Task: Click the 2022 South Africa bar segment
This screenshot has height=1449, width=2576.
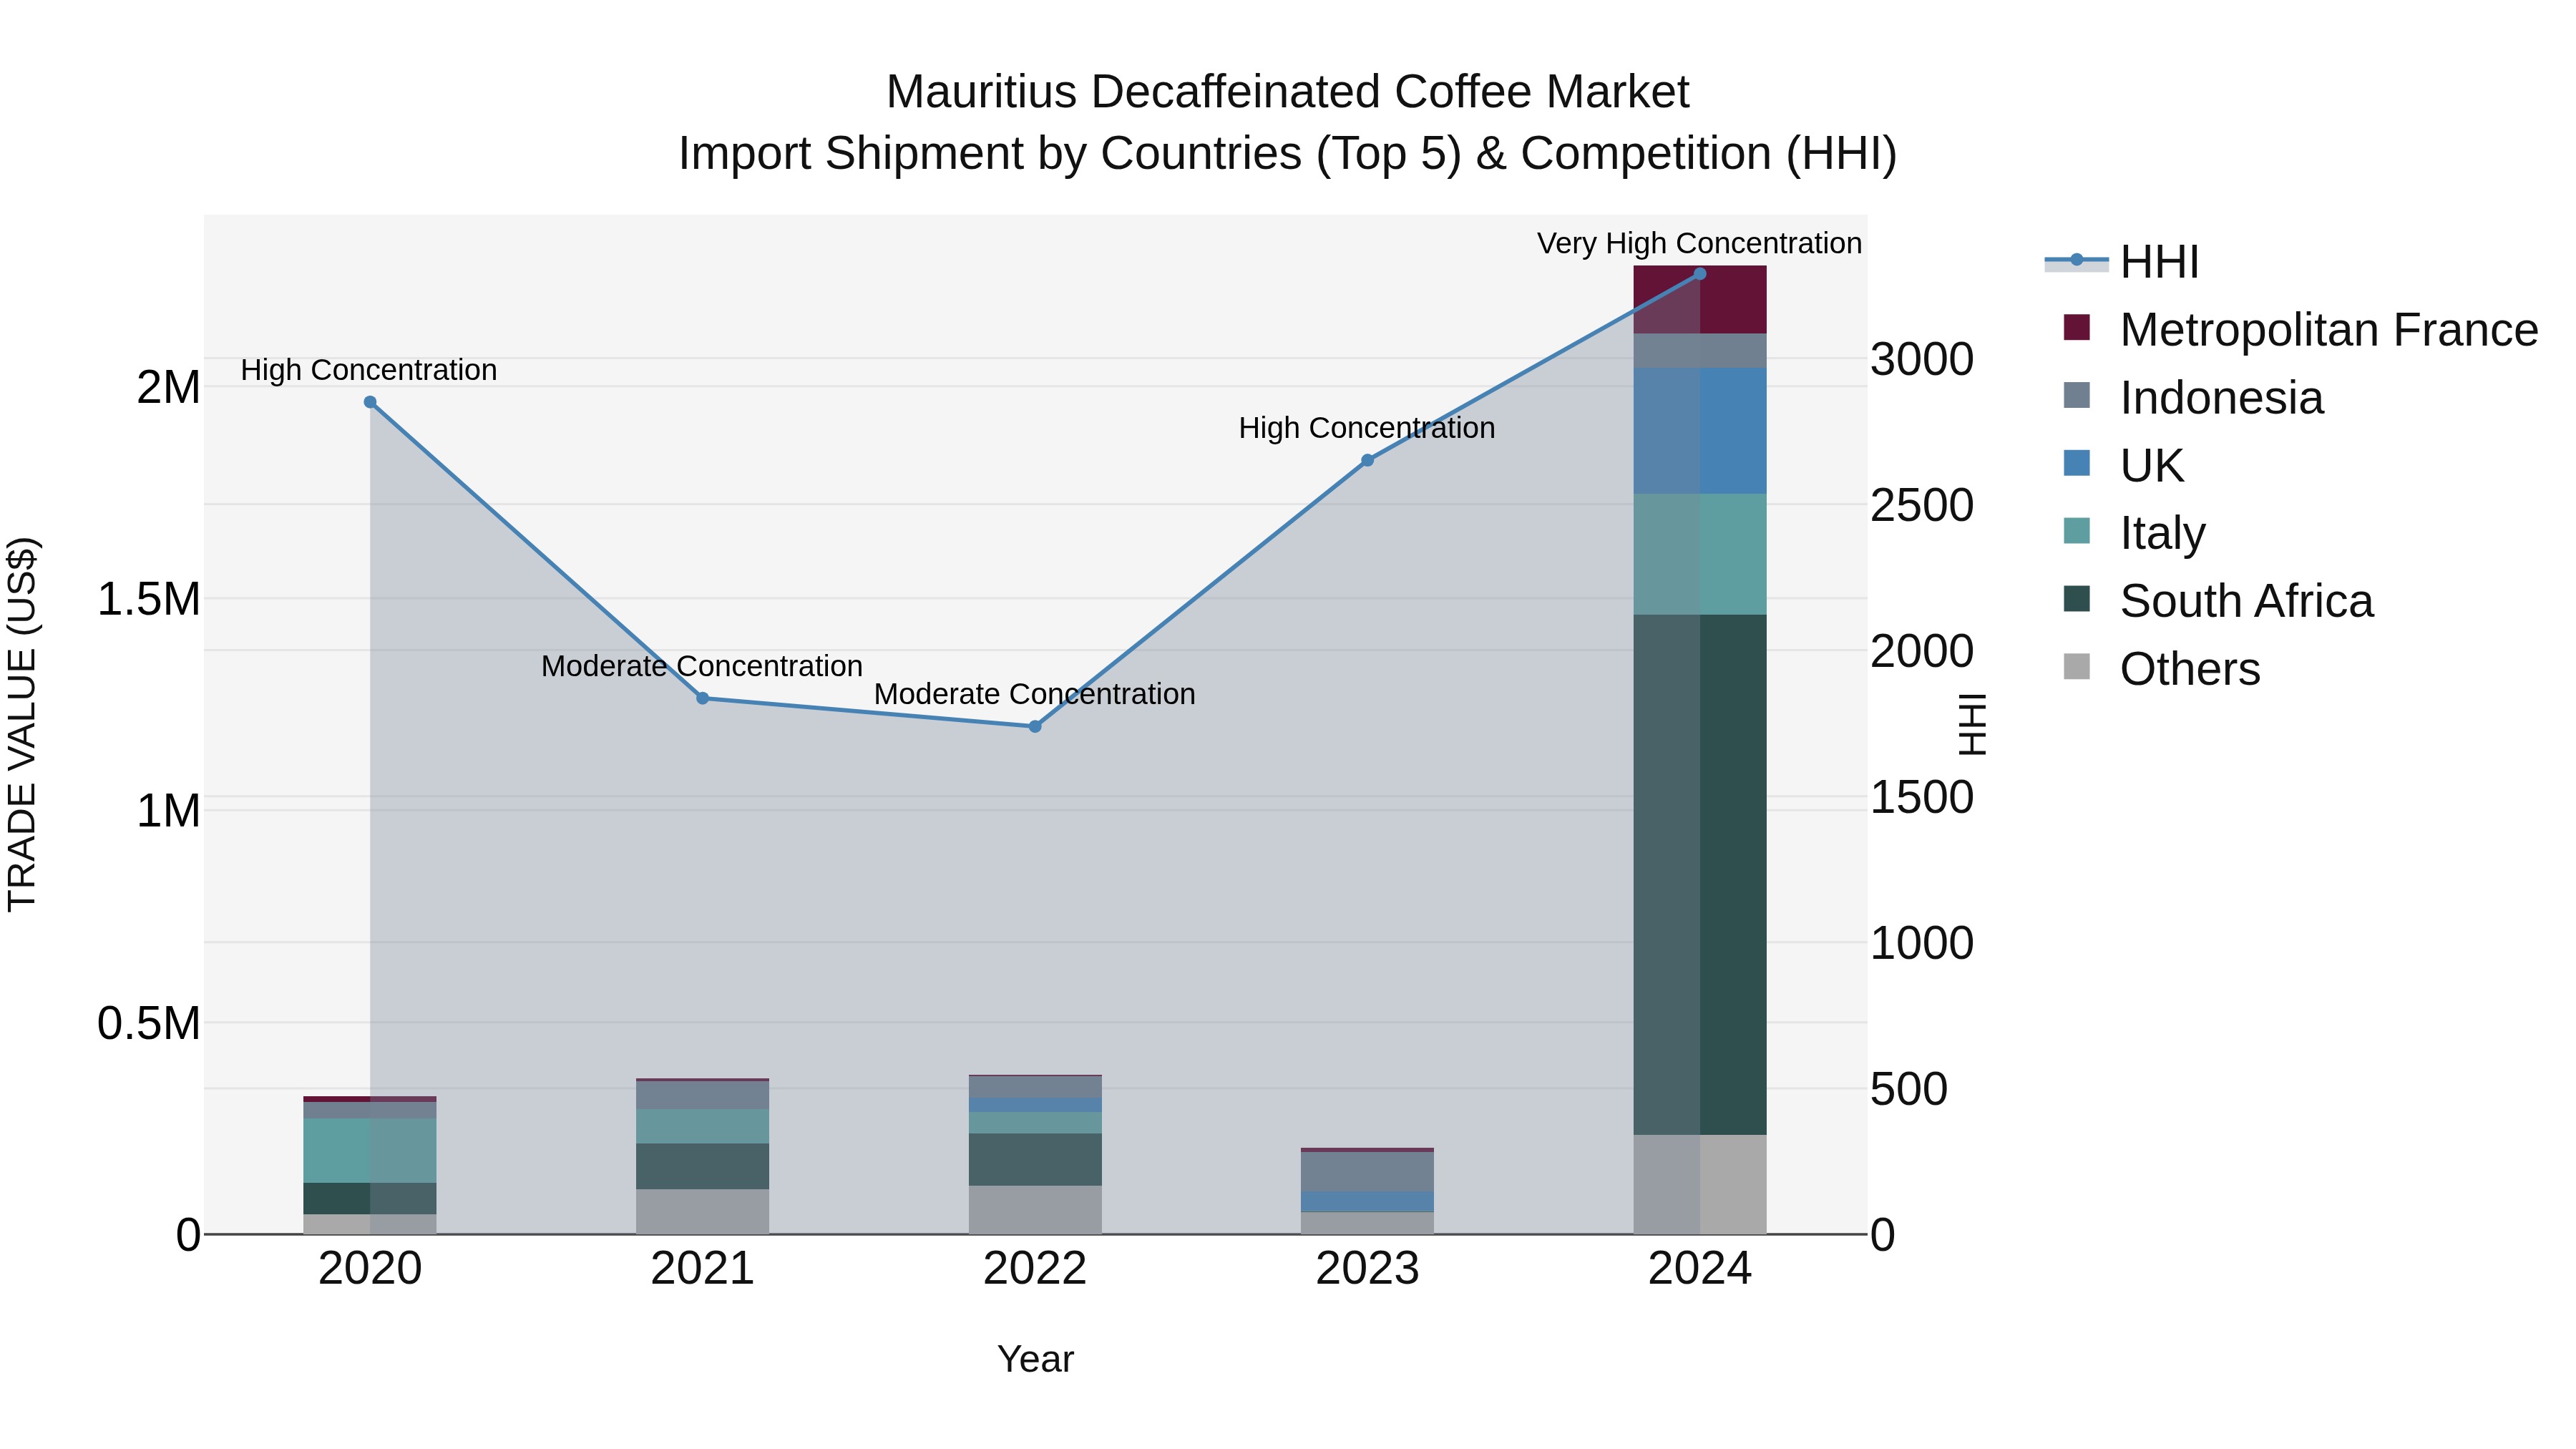Action: [1035, 1160]
